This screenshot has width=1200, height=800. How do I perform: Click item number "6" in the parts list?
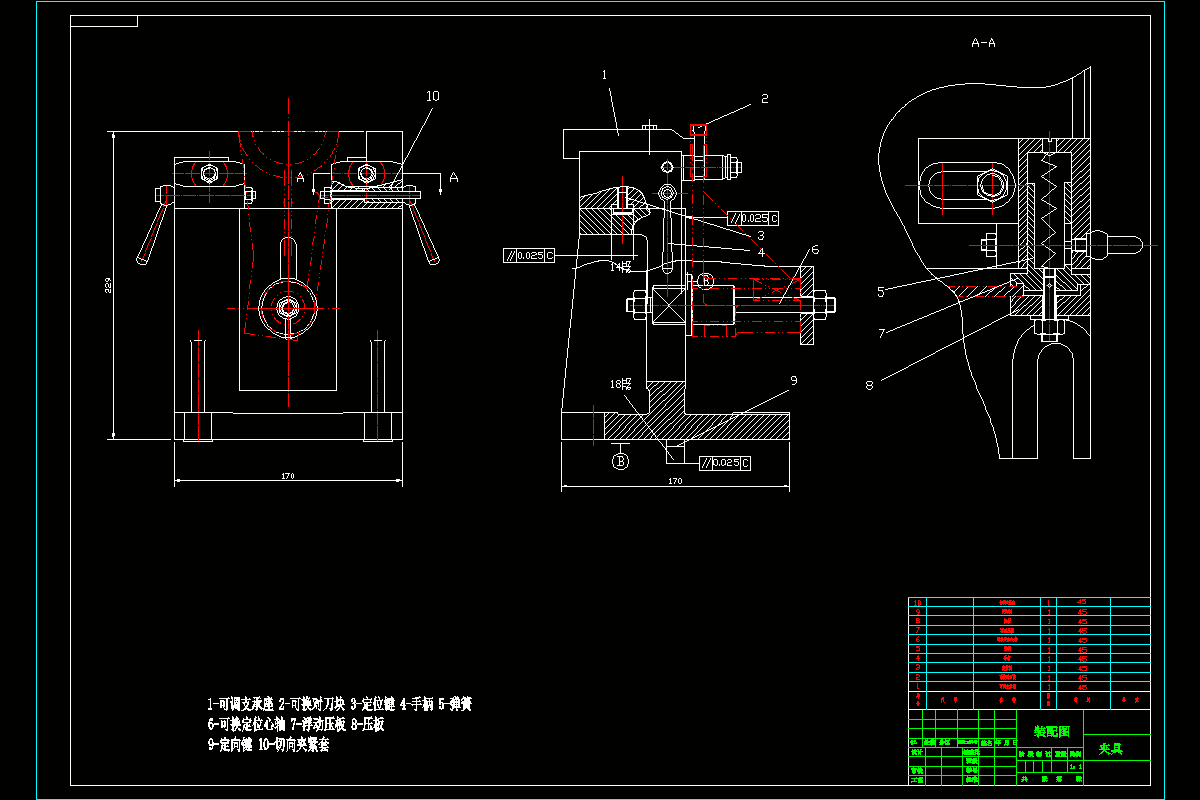tap(917, 639)
